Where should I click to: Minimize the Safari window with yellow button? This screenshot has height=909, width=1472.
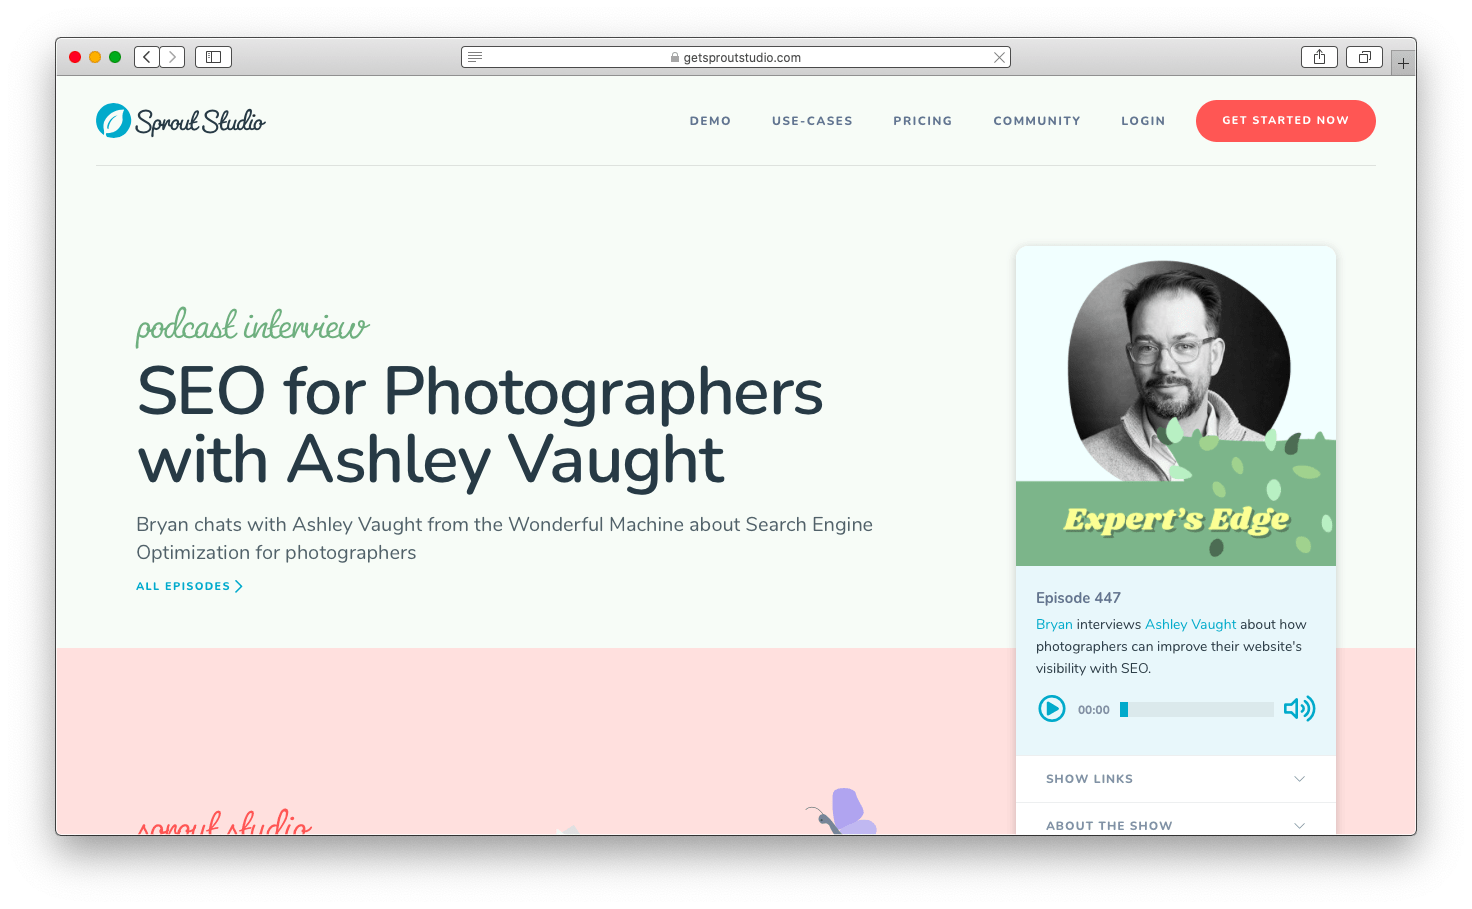click(x=95, y=57)
